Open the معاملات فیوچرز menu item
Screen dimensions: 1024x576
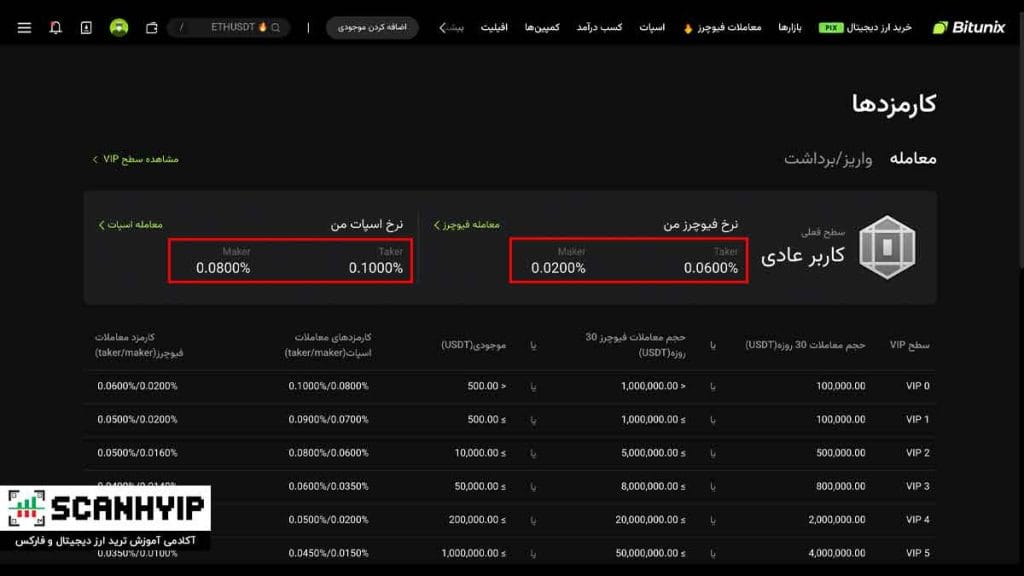point(722,27)
